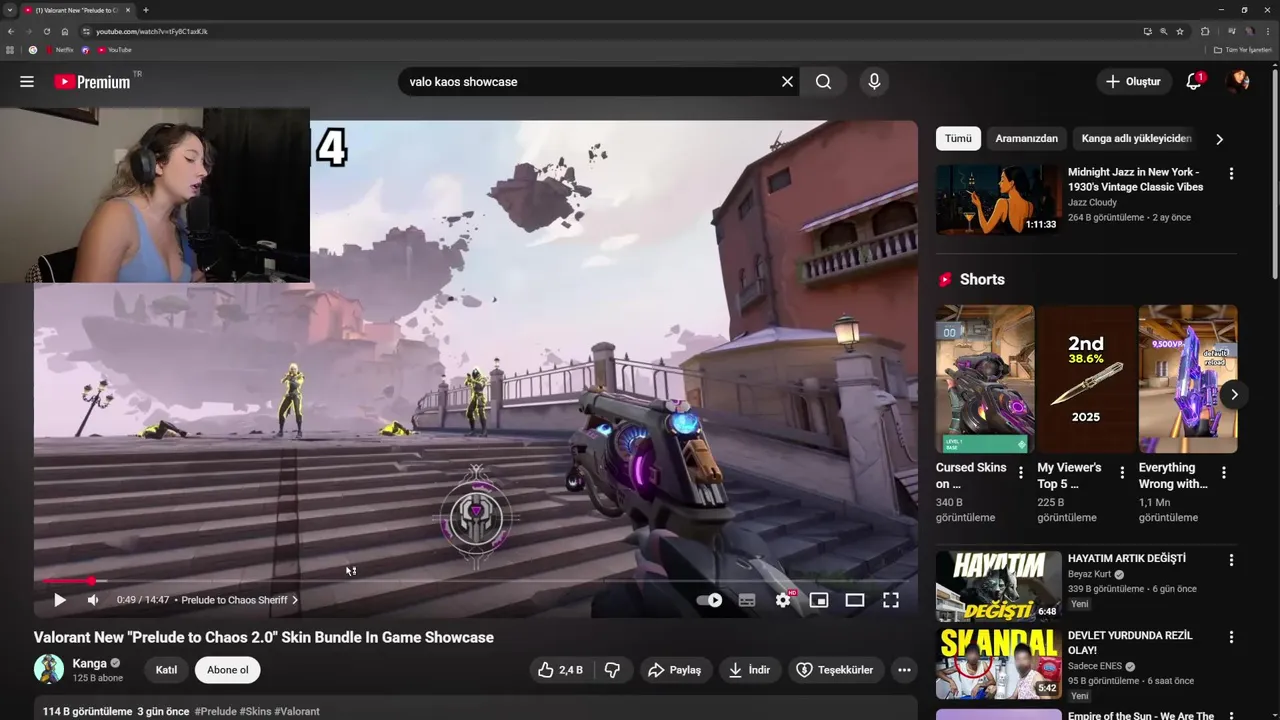
Task: Open the YouTube guide hamburger menu
Action: (27, 82)
